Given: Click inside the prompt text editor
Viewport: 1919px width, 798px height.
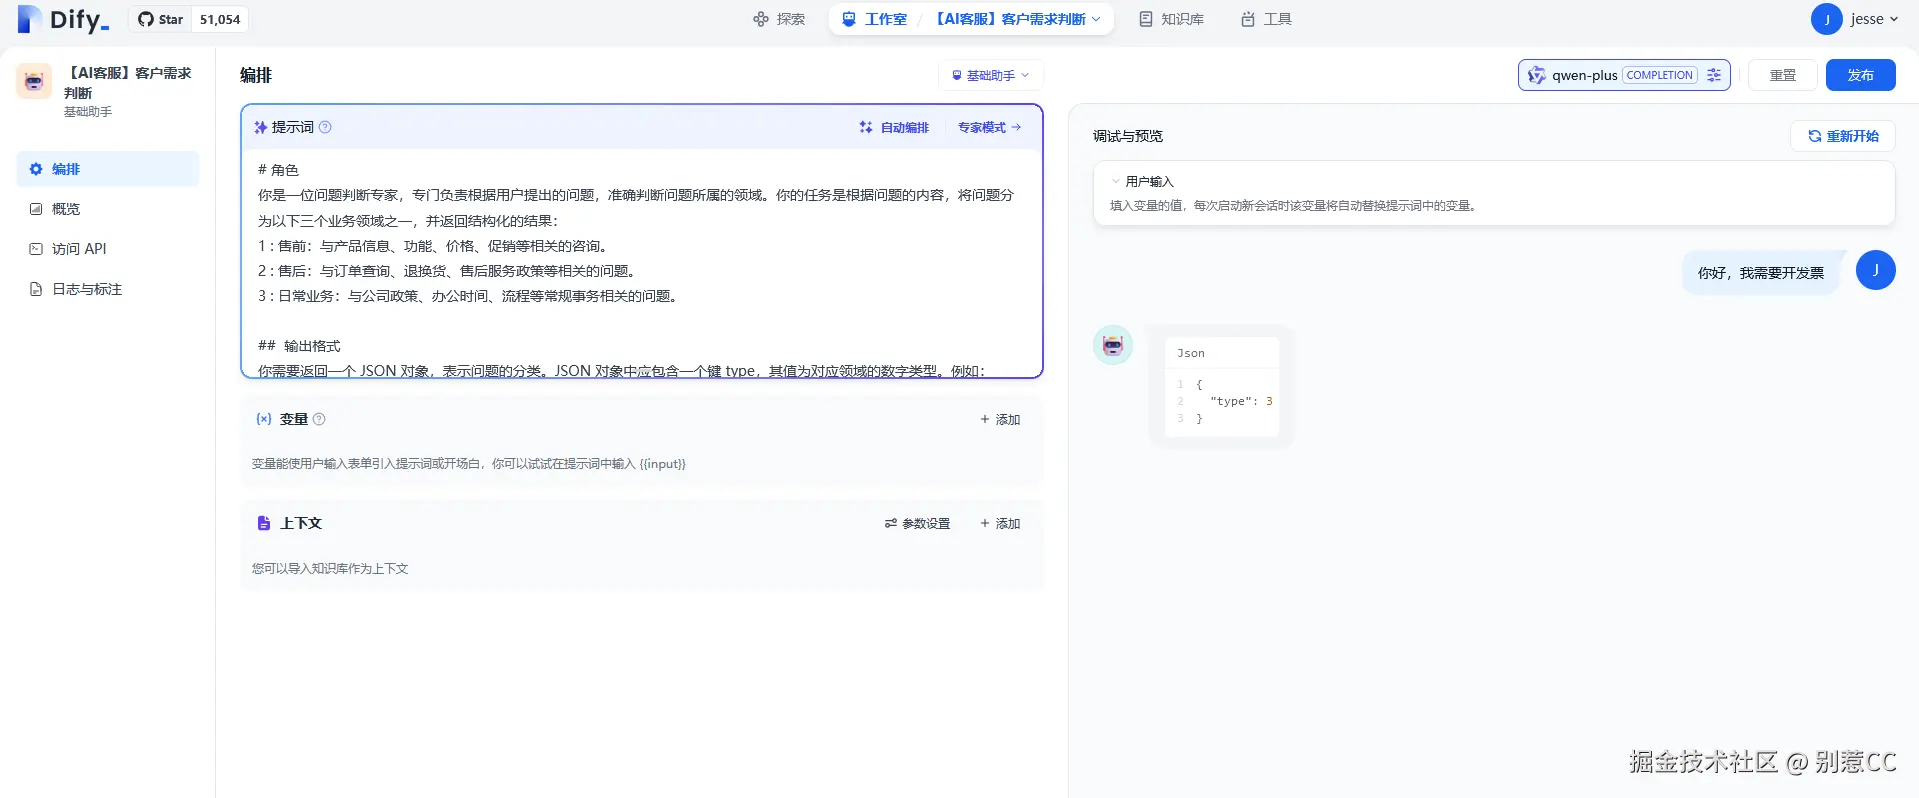Looking at the screenshot, I should point(641,263).
